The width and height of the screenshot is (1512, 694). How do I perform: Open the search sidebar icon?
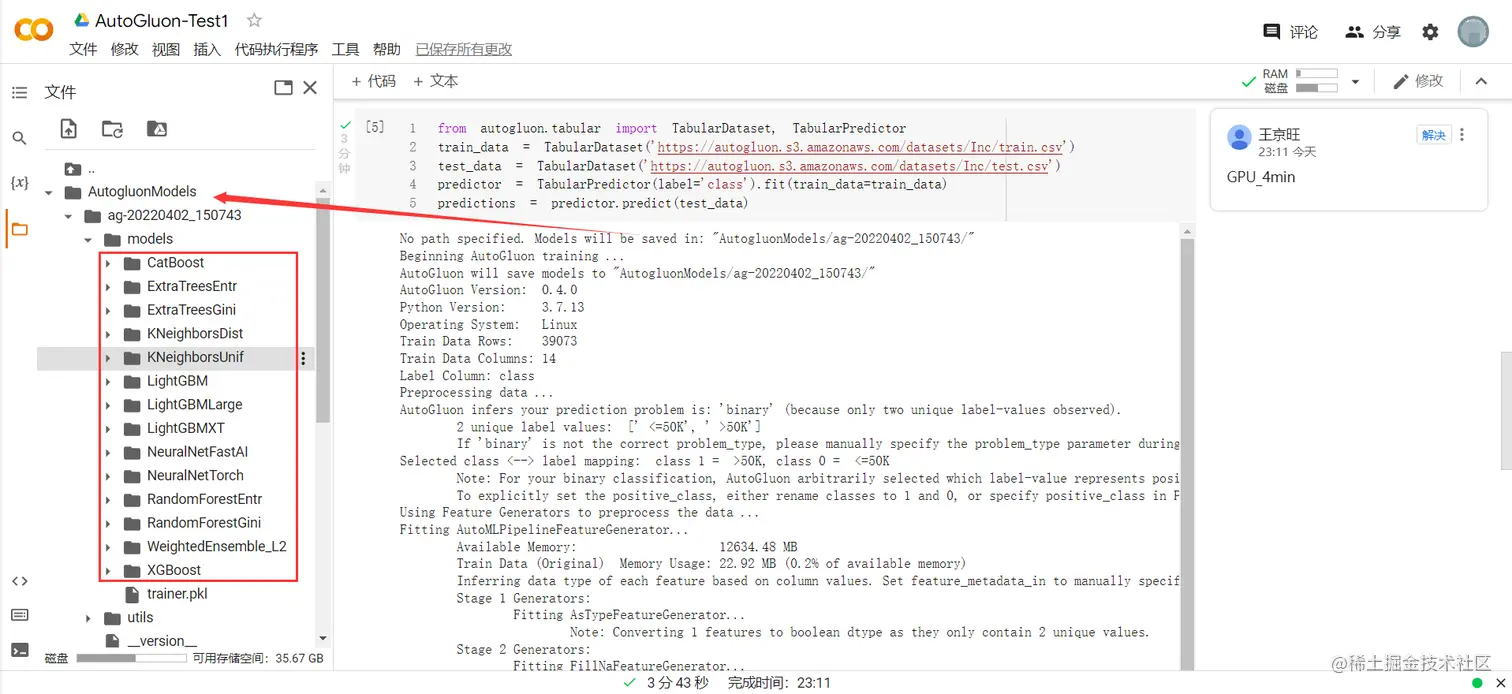tap(19, 138)
